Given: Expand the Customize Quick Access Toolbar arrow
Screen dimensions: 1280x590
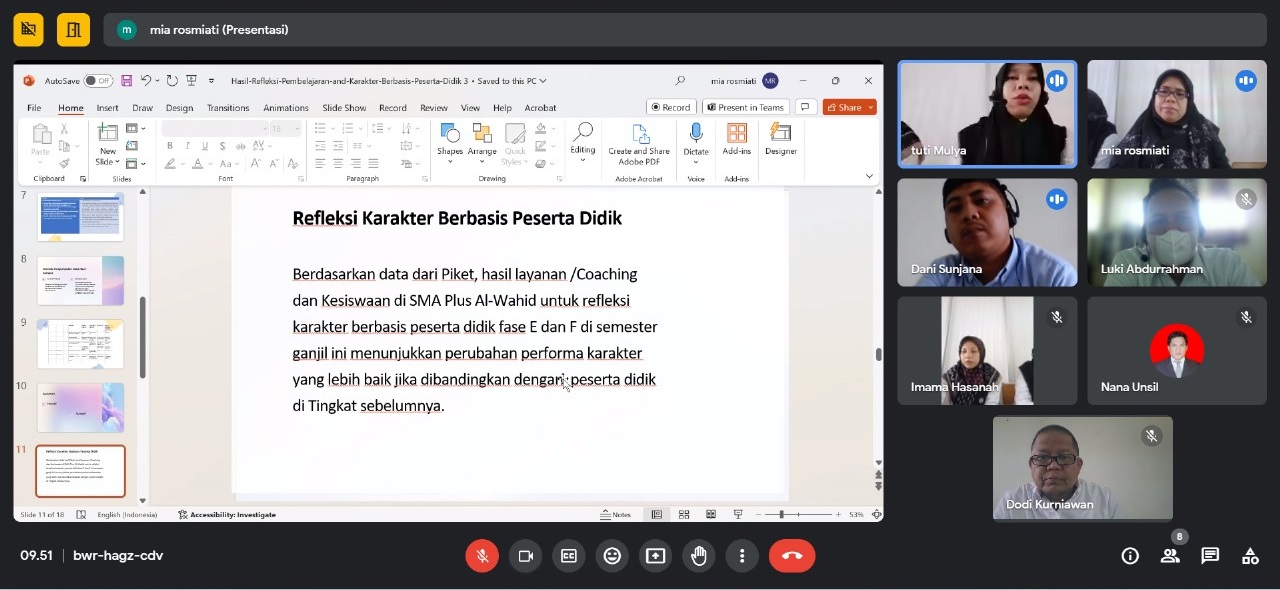Looking at the screenshot, I should click(211, 81).
